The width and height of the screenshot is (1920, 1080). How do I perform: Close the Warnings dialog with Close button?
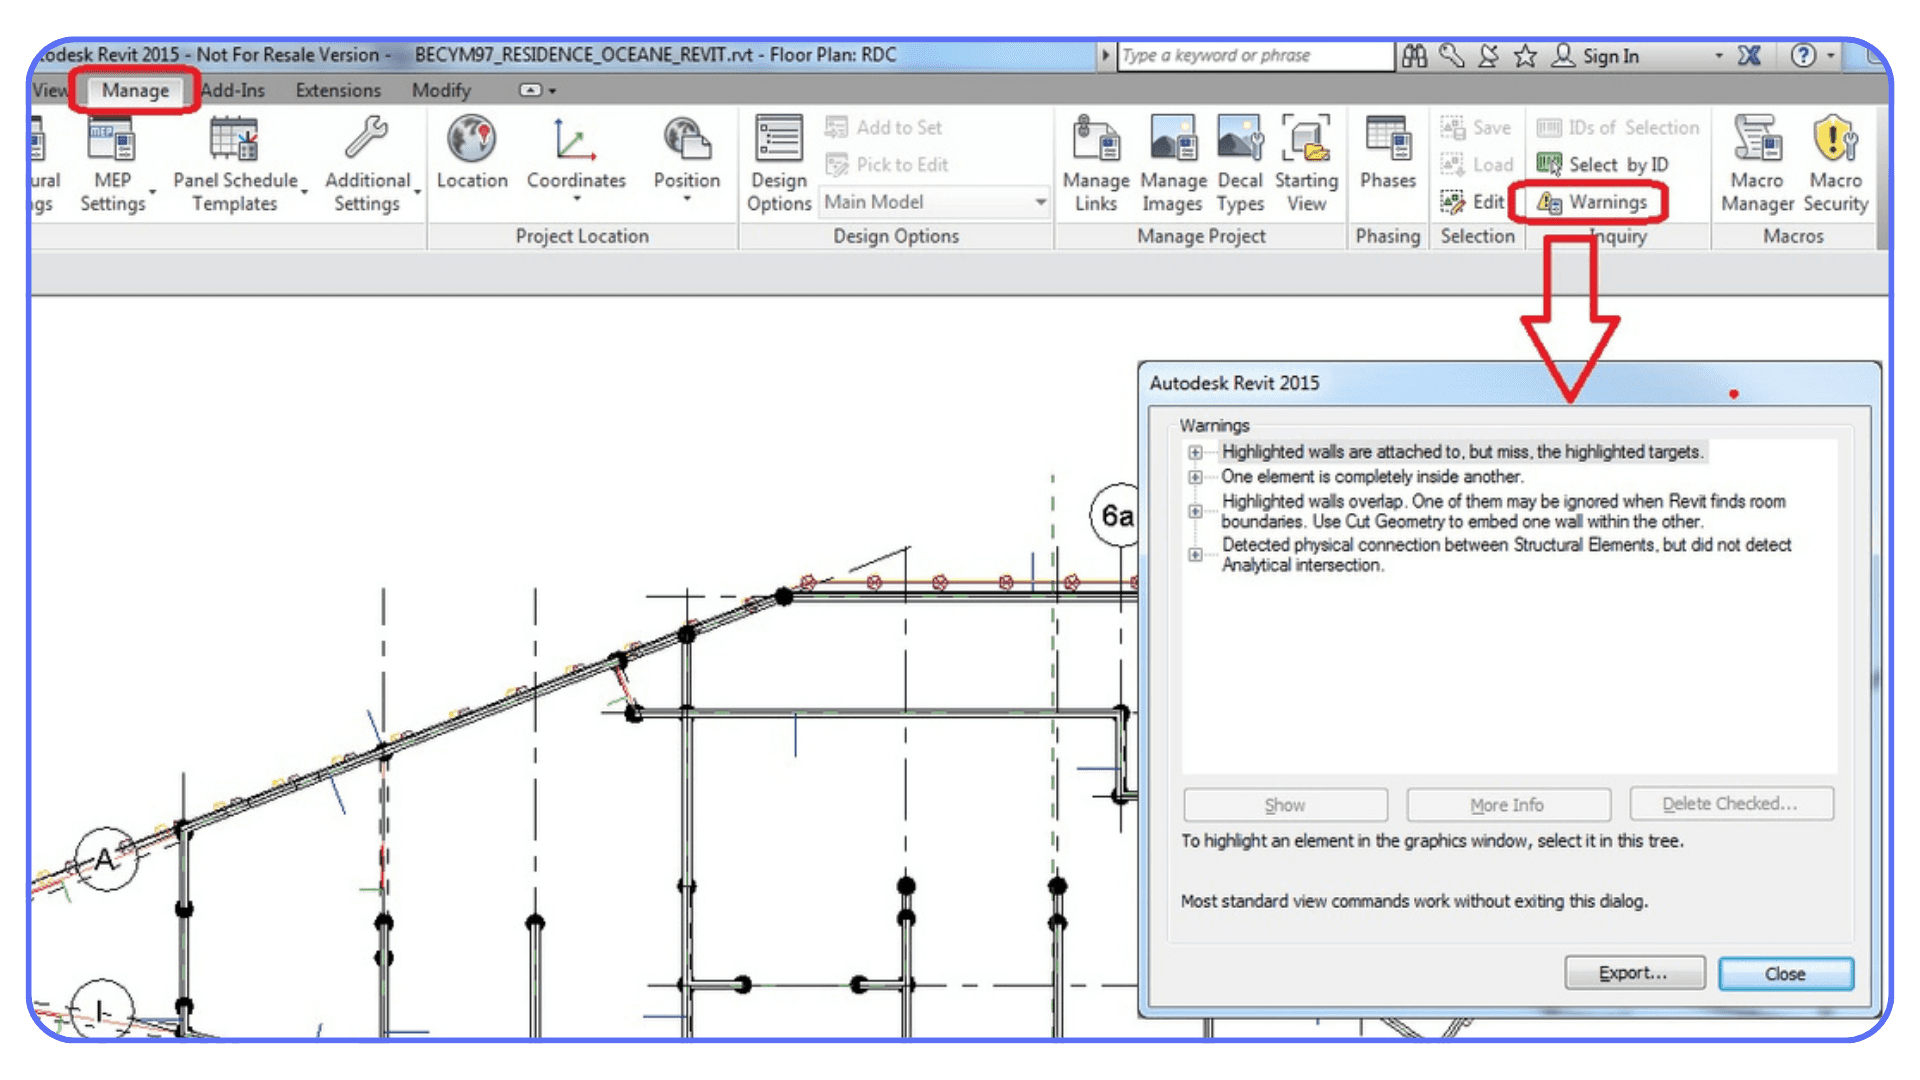(x=1786, y=973)
